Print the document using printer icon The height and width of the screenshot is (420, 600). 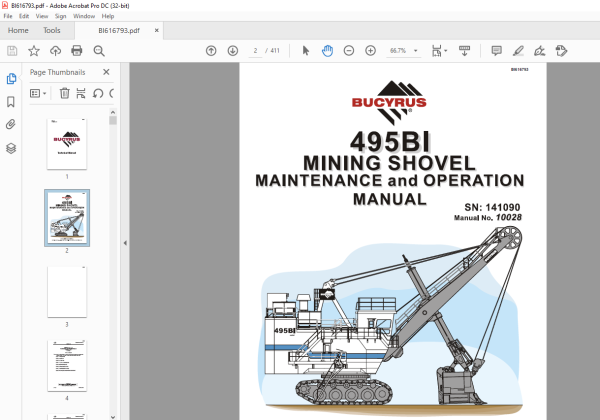click(77, 50)
